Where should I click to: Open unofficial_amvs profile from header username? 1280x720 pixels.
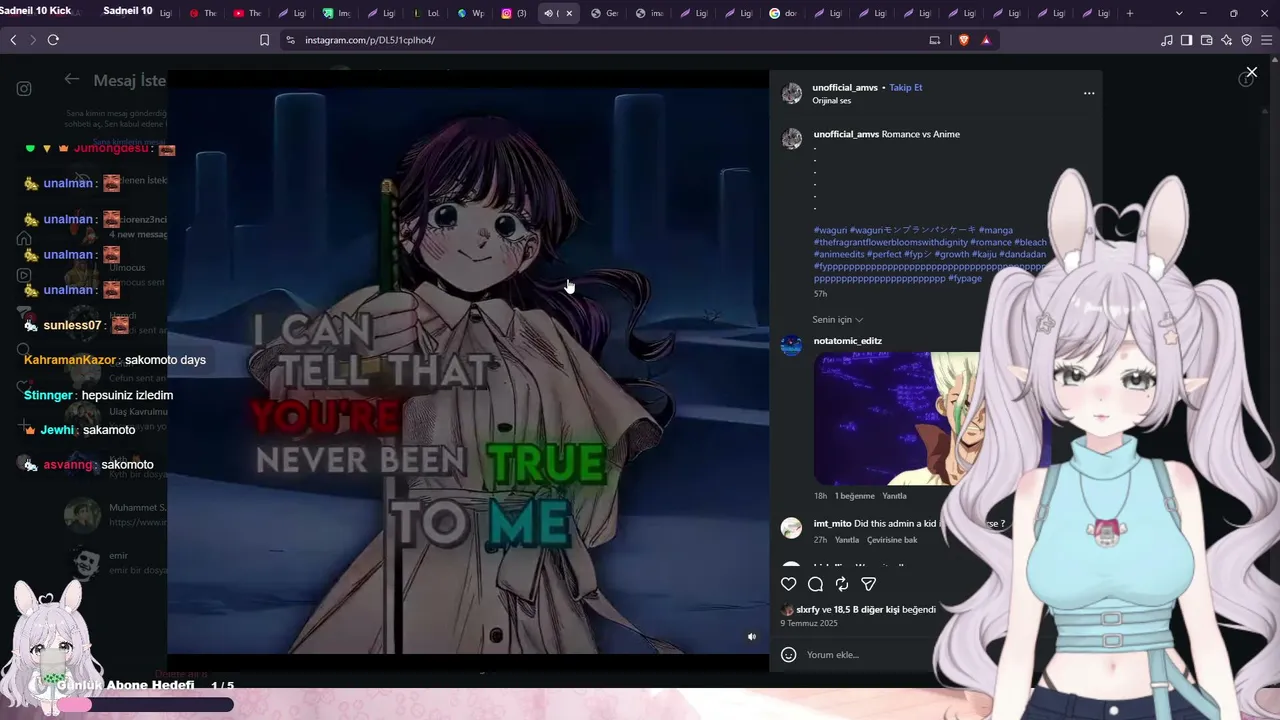[845, 88]
